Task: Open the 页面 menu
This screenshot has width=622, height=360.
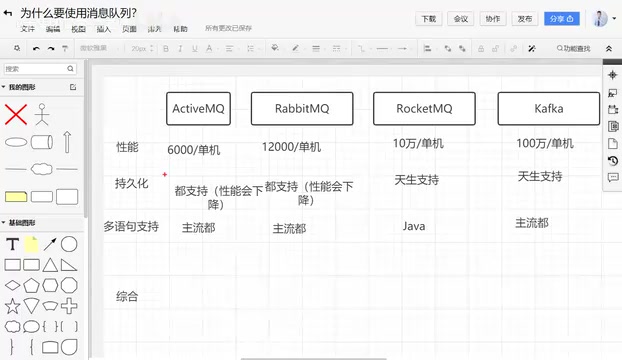Action: 129,29
